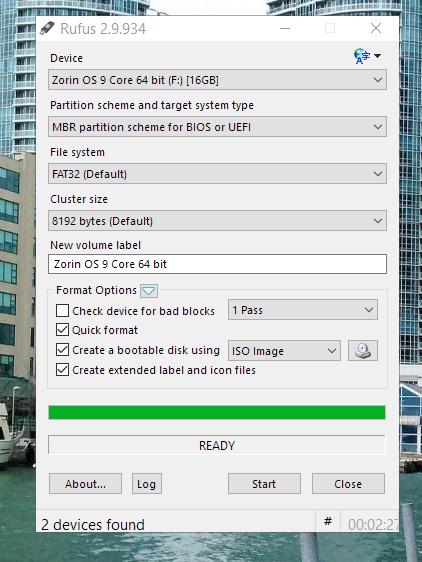Open the 'ISO Image' boot type dropdown
Viewport: 422px width, 562px height.
tap(284, 351)
